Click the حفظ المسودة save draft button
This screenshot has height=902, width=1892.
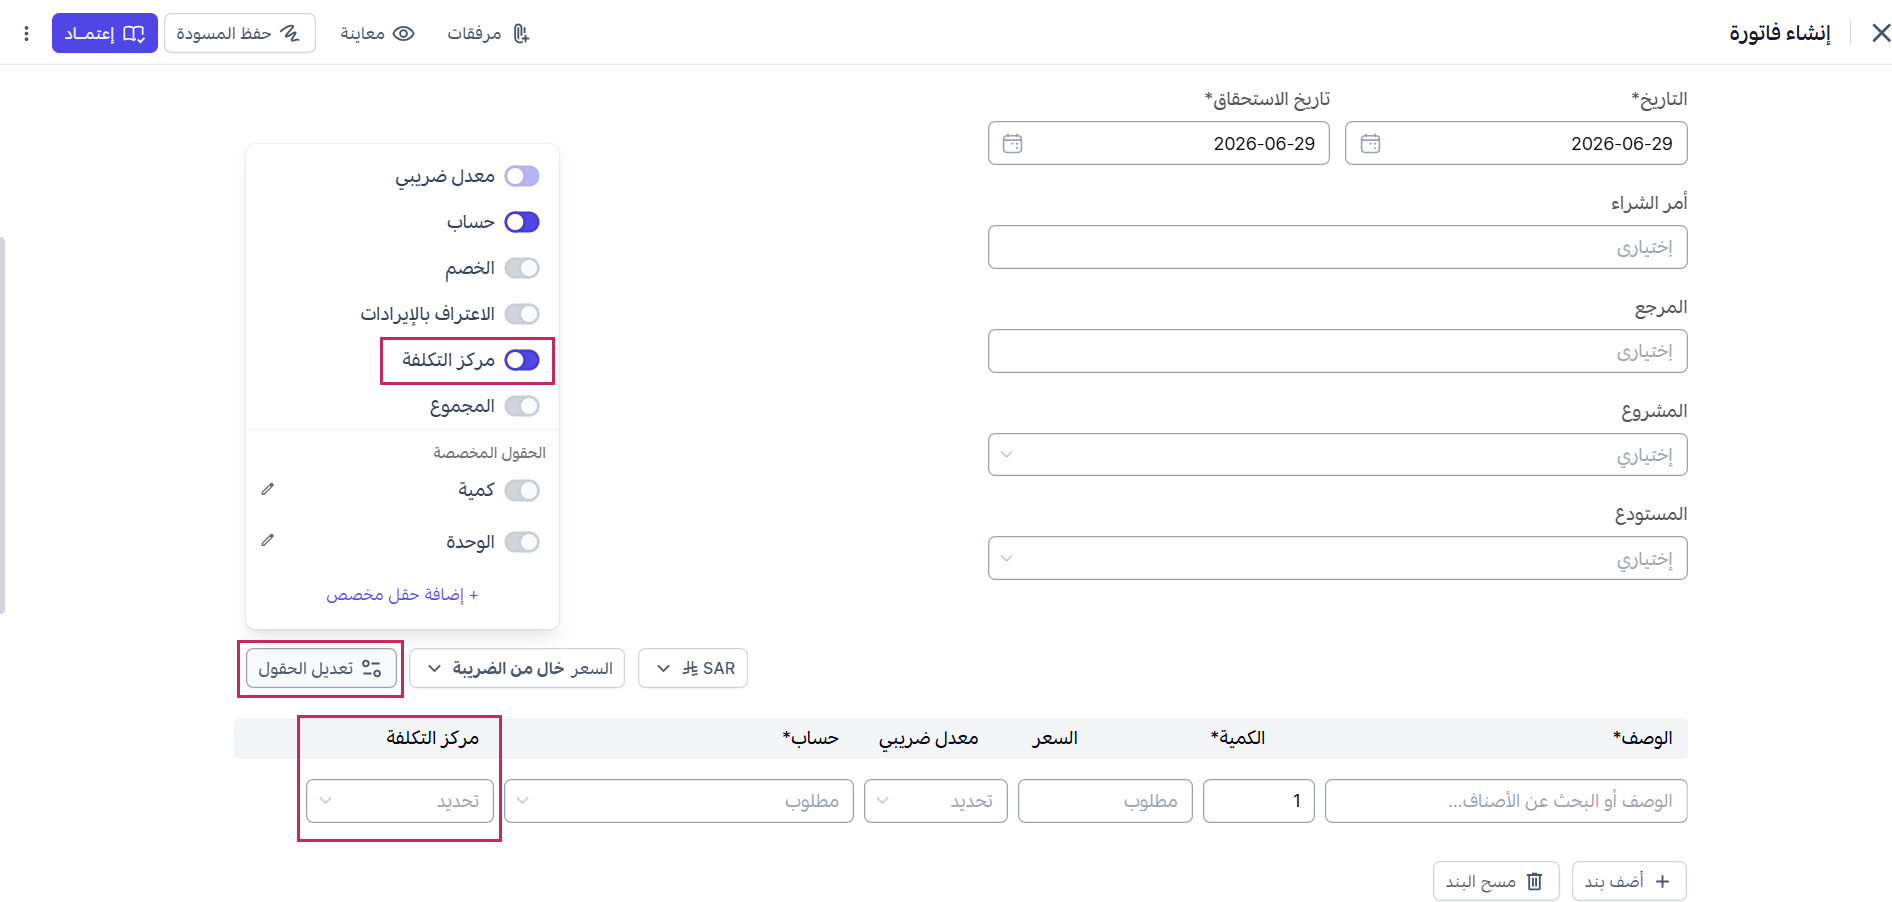[x=240, y=34]
